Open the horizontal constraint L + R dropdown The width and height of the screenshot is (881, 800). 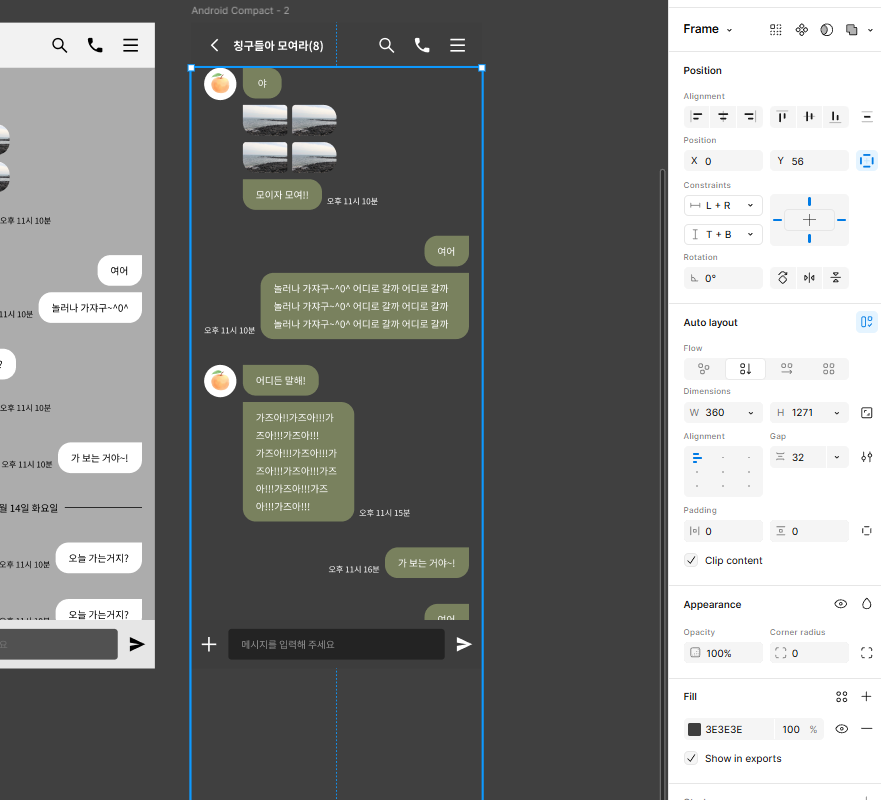pos(723,206)
